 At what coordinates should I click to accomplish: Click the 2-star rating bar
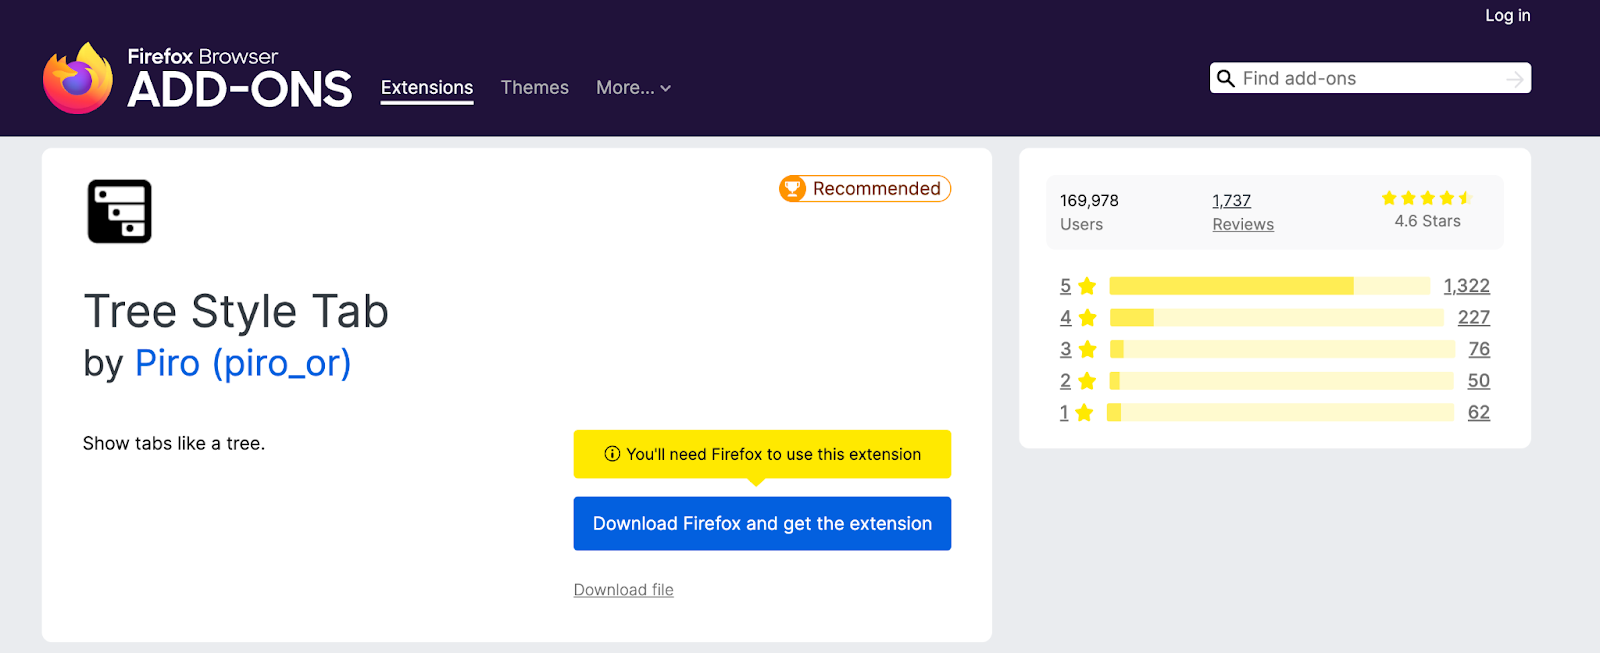(1282, 381)
